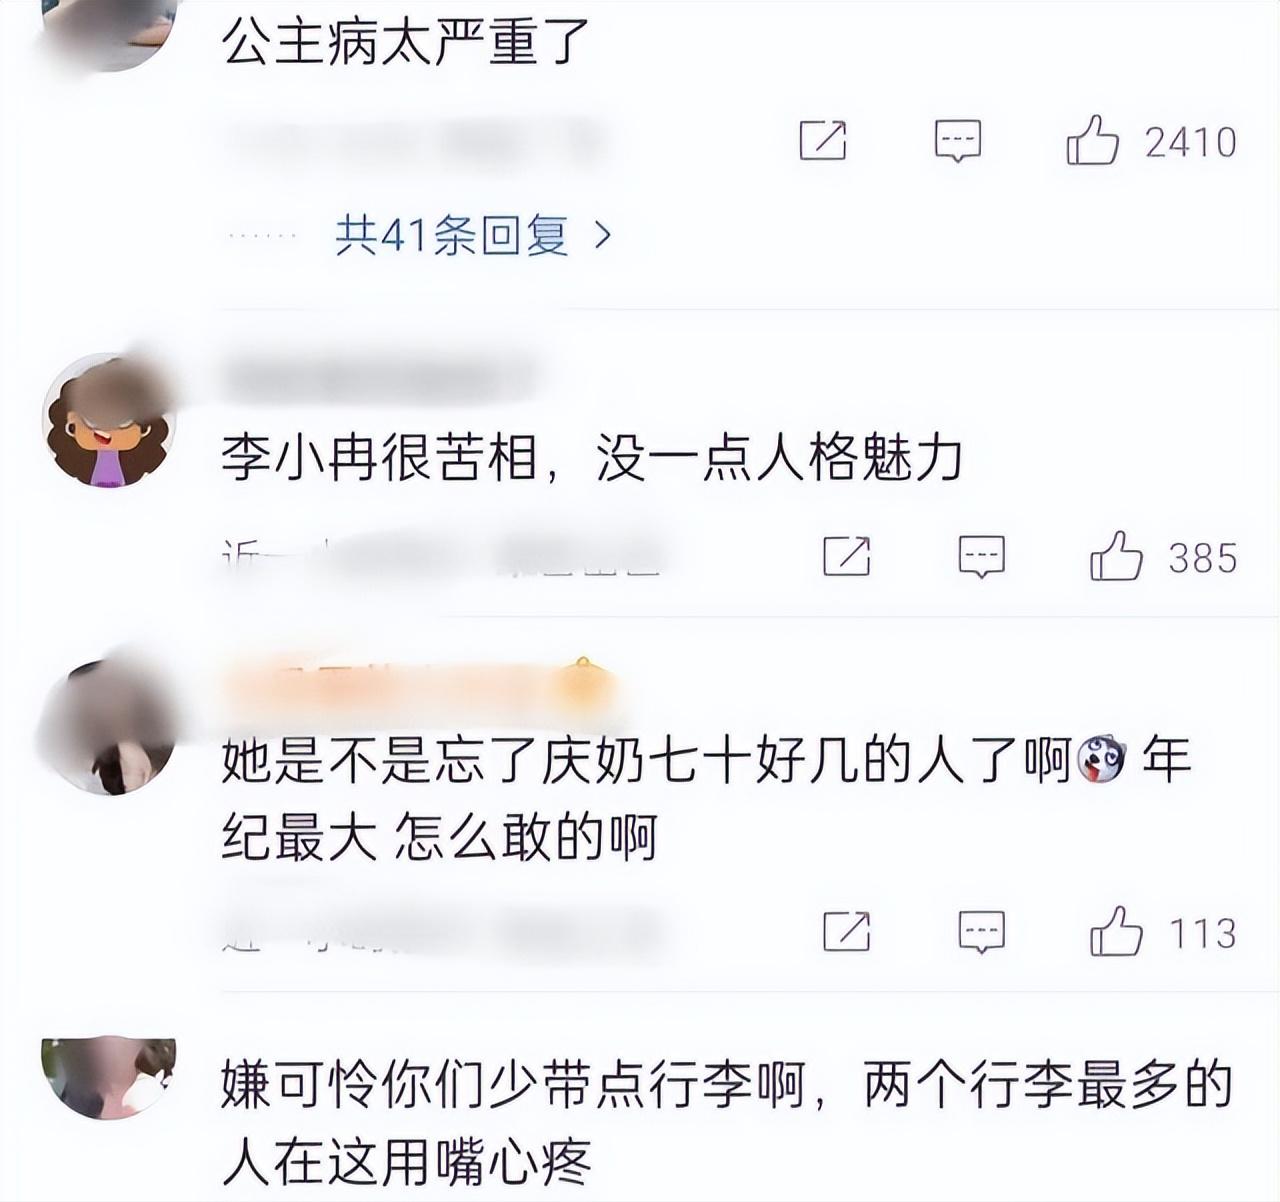Like the comment with 113 likes
Image resolution: width=1280 pixels, height=1202 pixels.
[1116, 932]
